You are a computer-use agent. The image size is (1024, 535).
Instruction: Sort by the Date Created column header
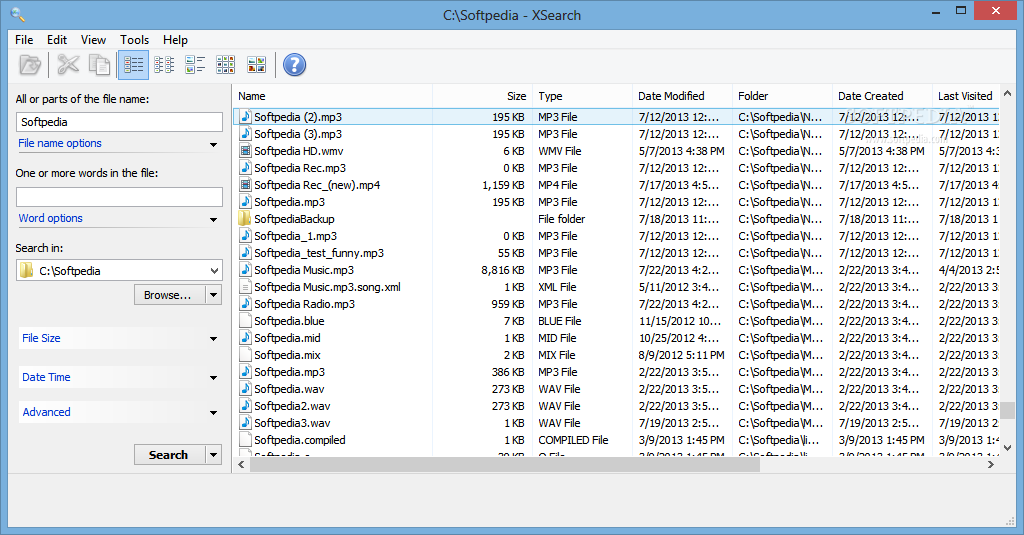pyautogui.click(x=882, y=96)
